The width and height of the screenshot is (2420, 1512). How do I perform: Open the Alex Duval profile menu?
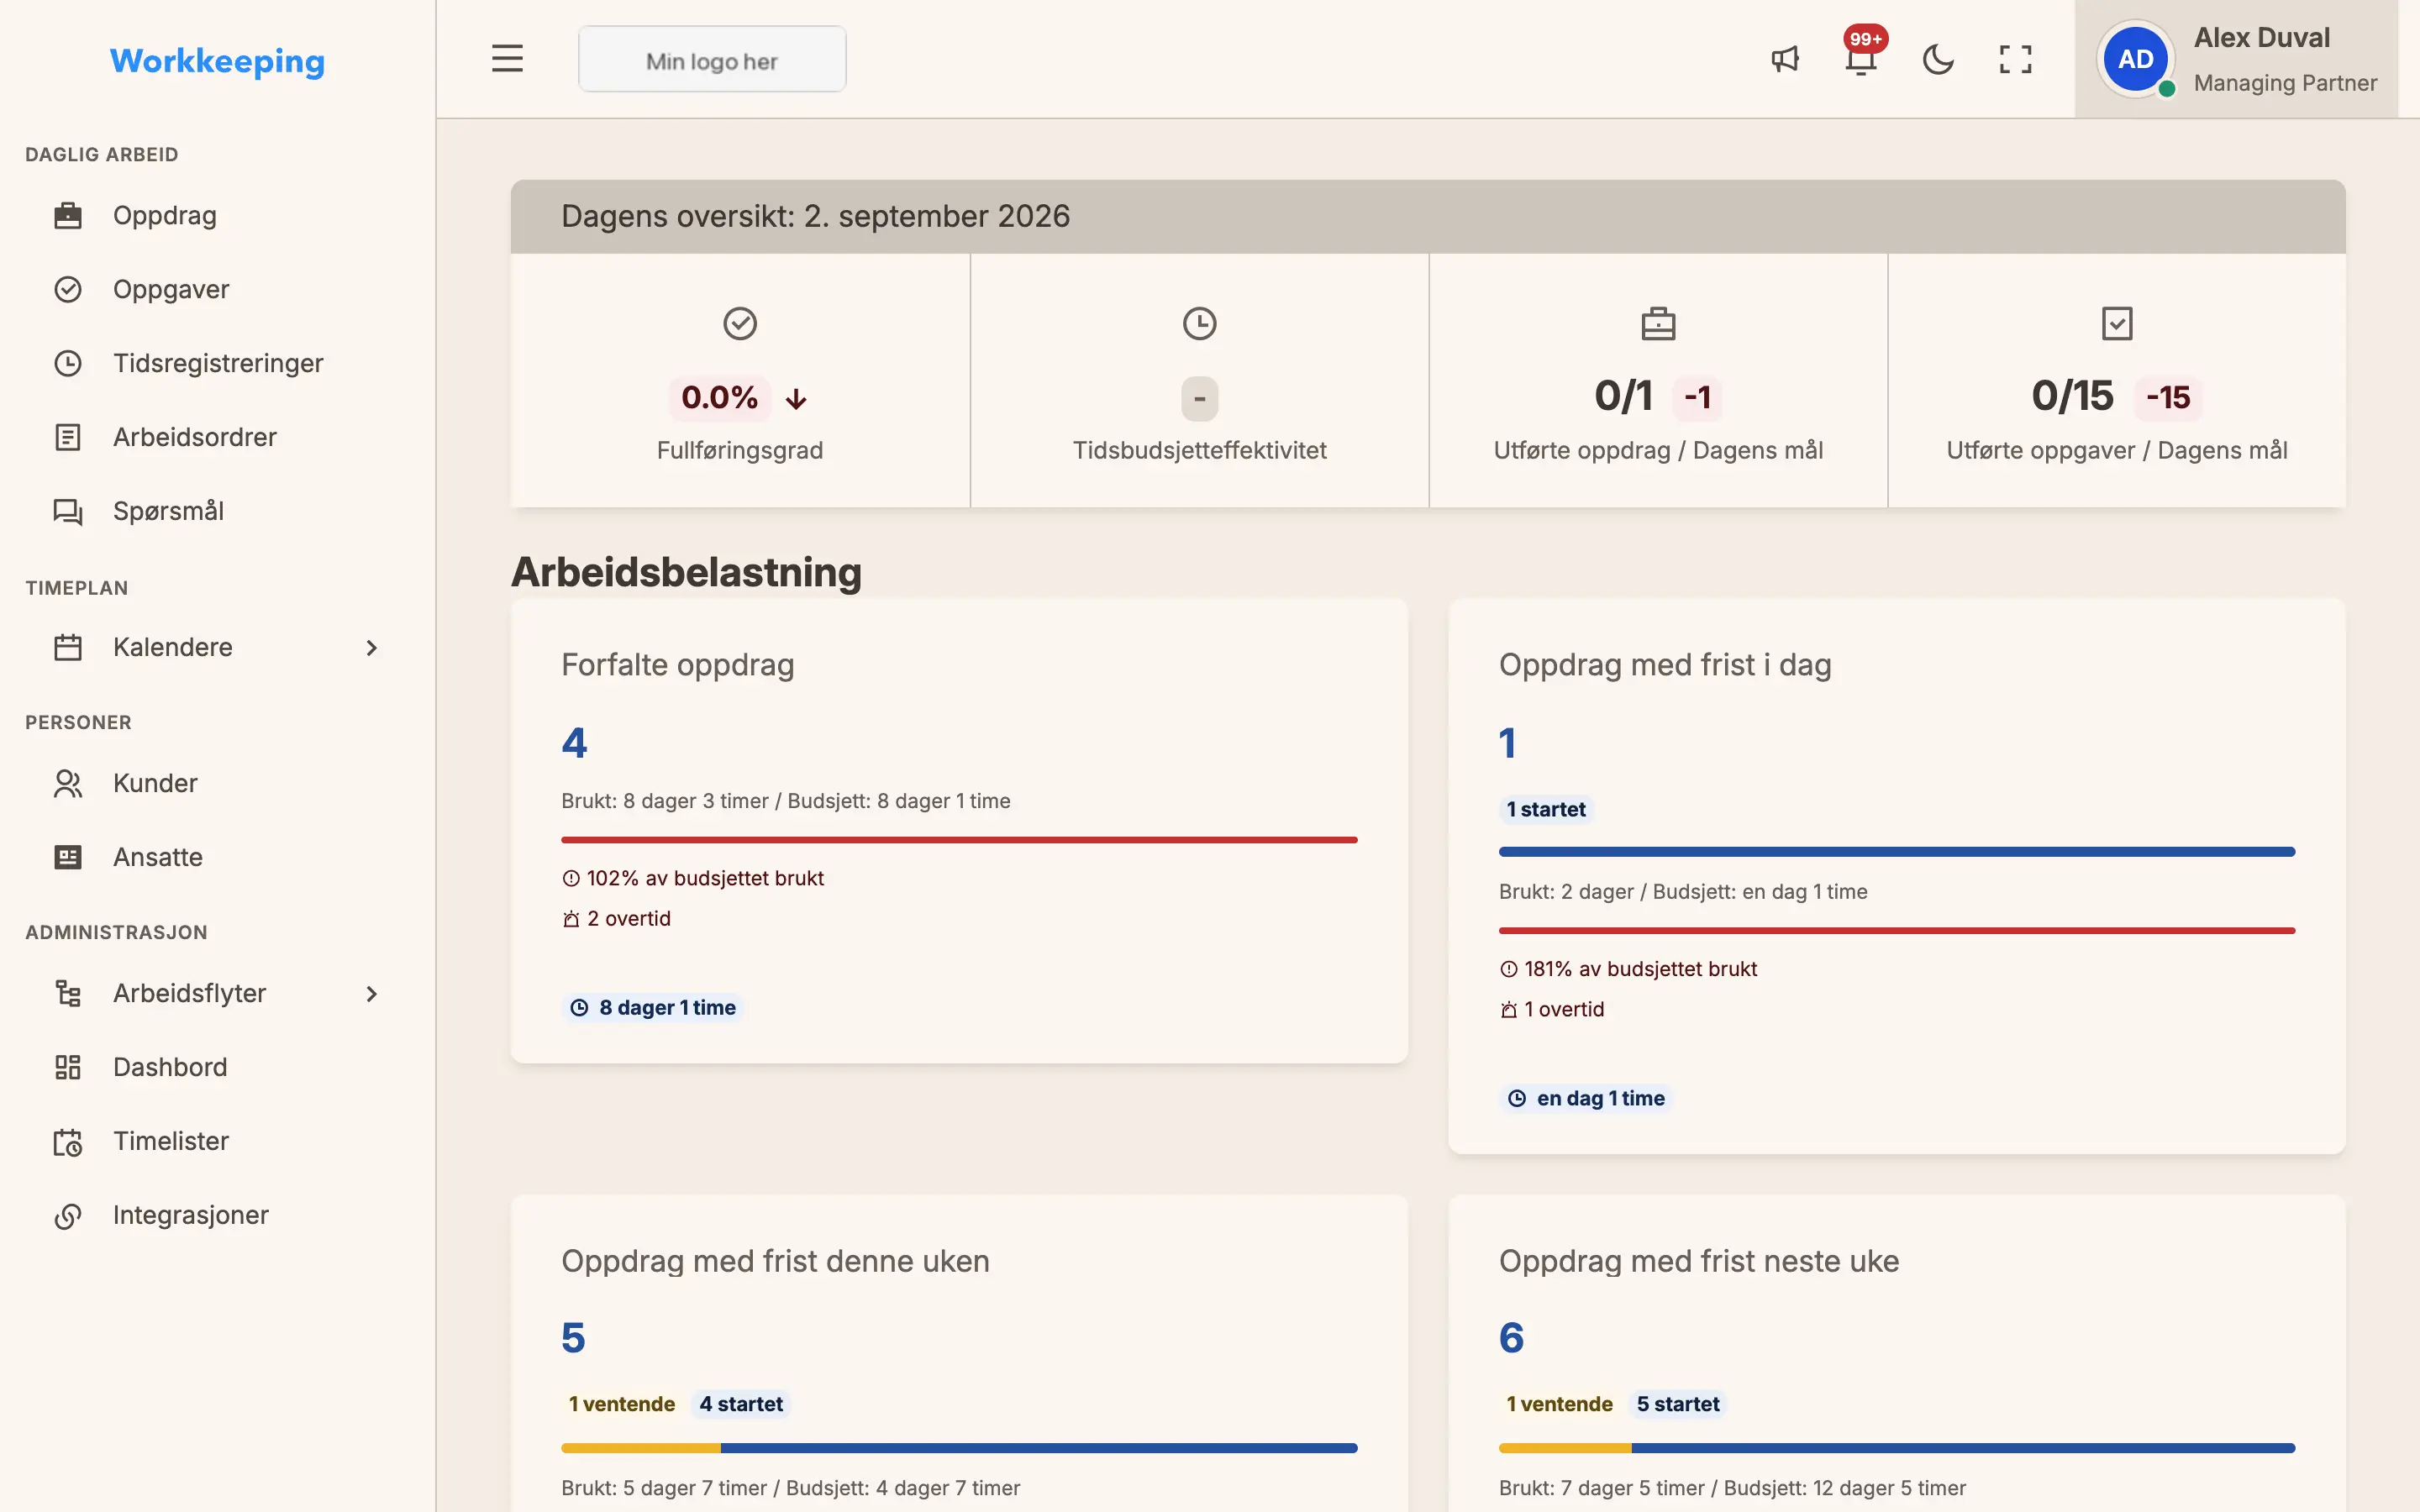tap(2237, 59)
